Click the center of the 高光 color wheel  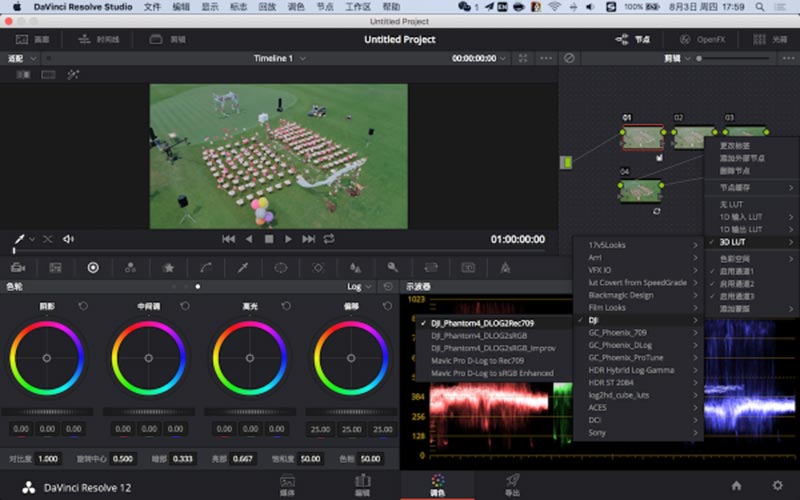(x=249, y=357)
